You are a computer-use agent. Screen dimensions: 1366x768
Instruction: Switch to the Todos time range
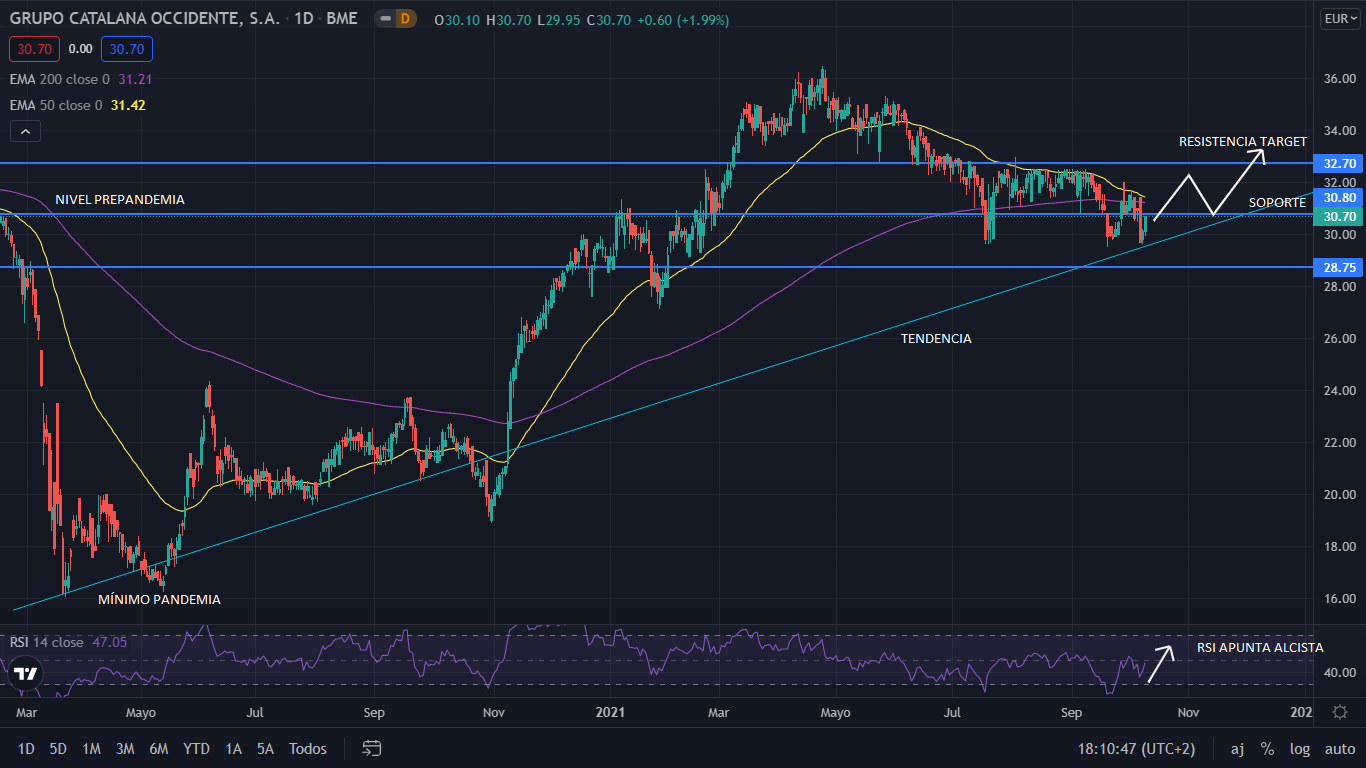[x=308, y=748]
